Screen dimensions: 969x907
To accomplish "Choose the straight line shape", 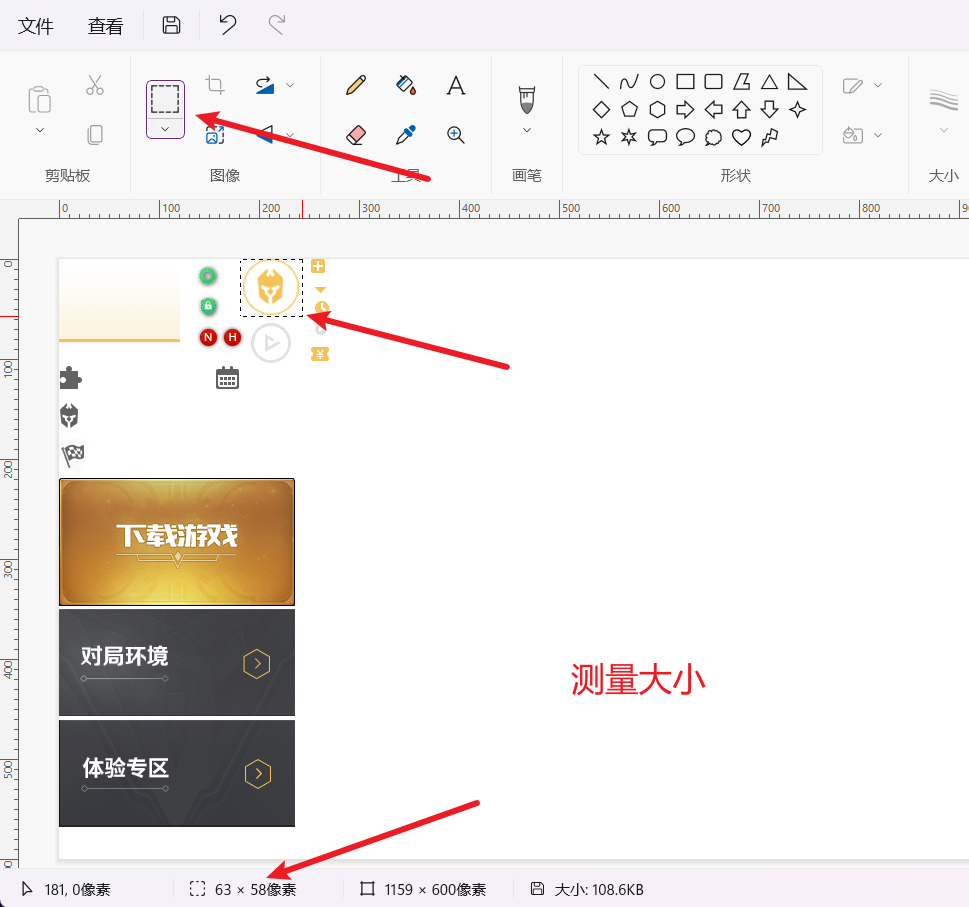I will [601, 82].
